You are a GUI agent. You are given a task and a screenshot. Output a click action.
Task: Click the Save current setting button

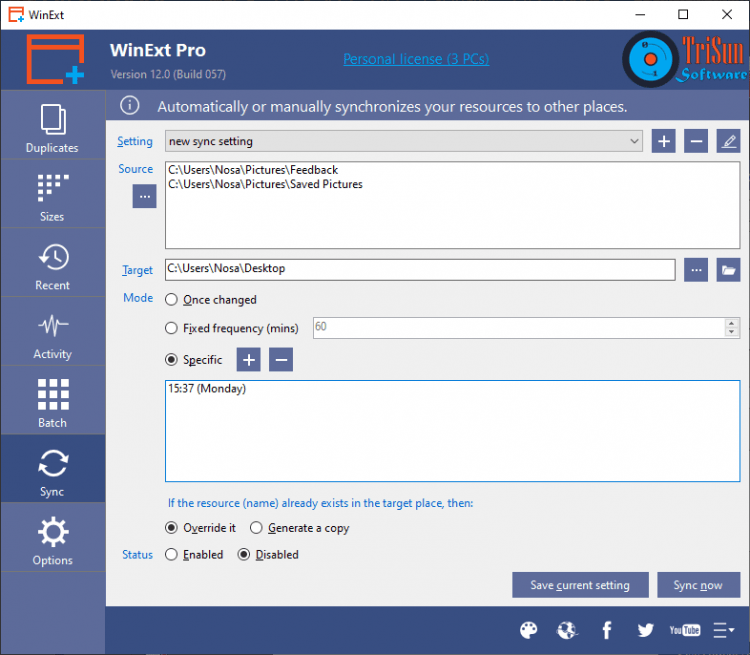(x=580, y=585)
